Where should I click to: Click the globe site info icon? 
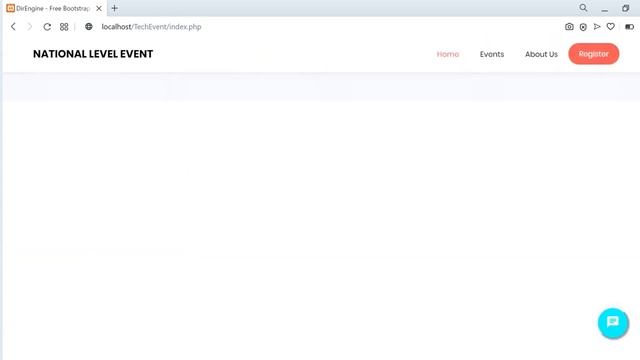[x=89, y=27]
